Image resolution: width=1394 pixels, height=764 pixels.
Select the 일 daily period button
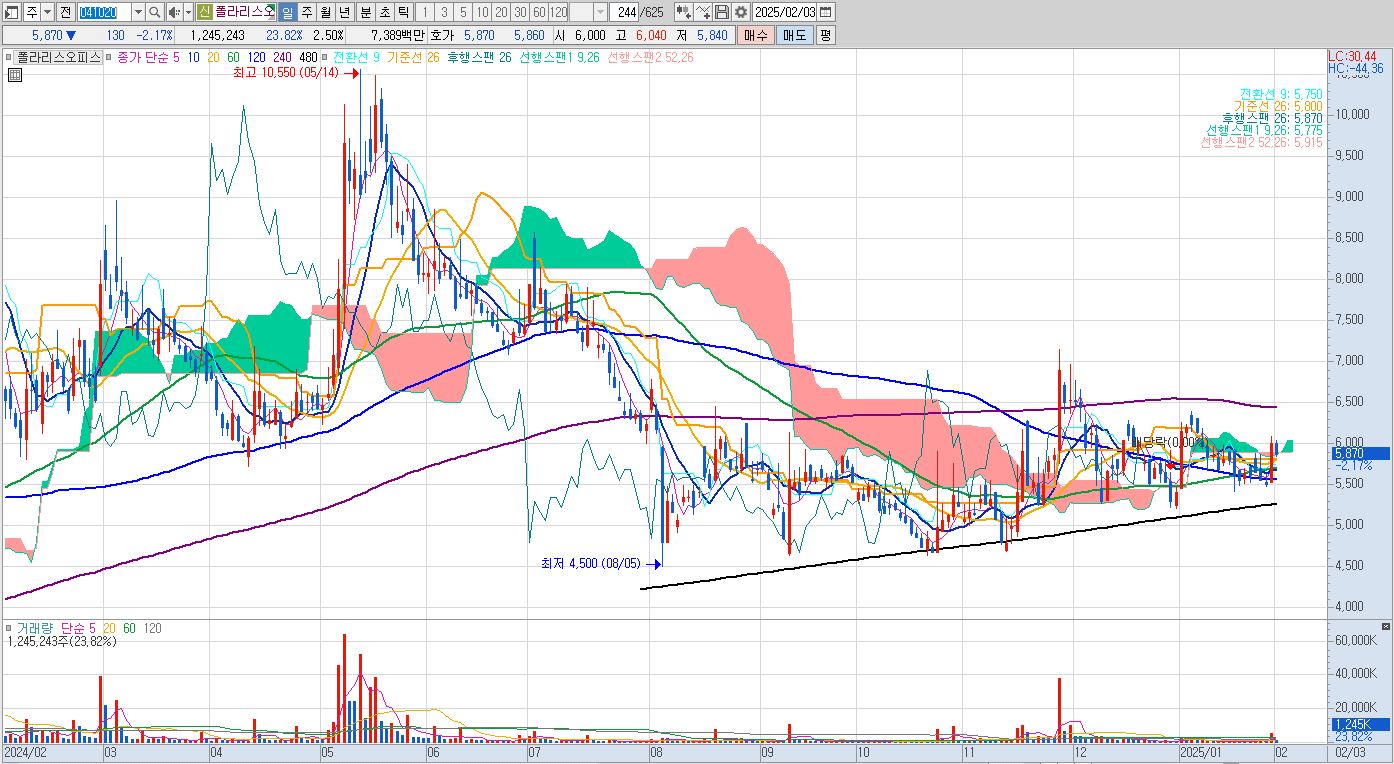(x=287, y=12)
